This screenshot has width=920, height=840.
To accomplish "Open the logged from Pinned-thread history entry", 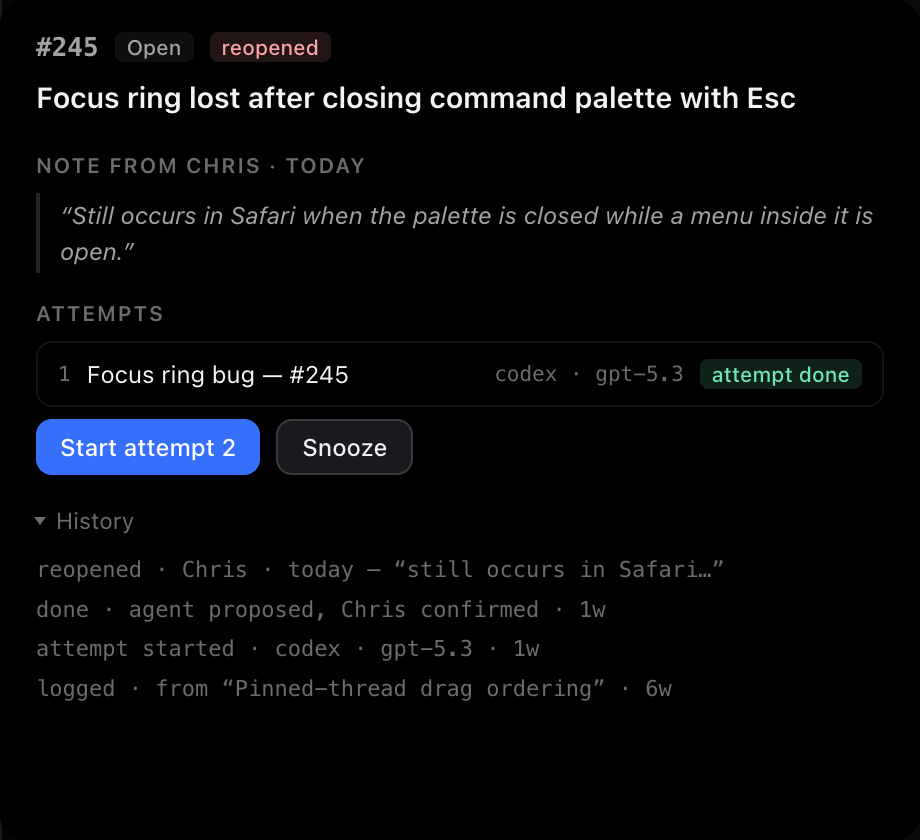I will point(354,689).
